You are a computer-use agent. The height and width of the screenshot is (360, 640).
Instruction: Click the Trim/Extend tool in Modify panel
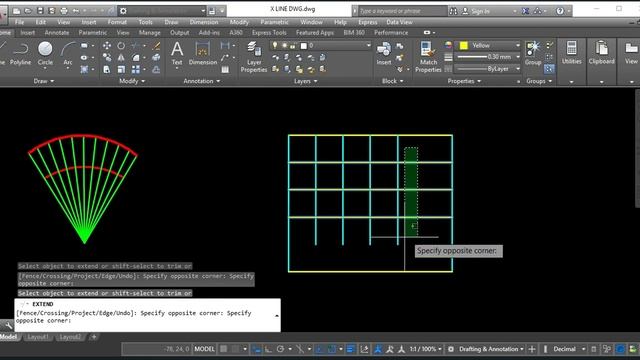pos(136,46)
